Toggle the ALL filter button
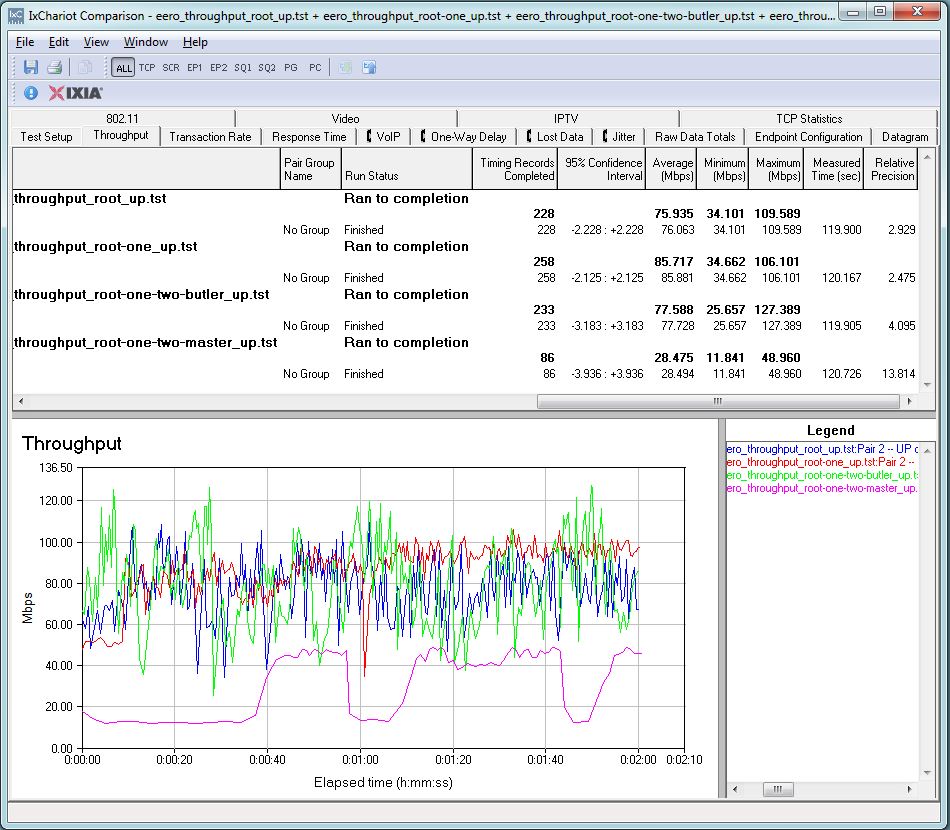 [x=123, y=68]
